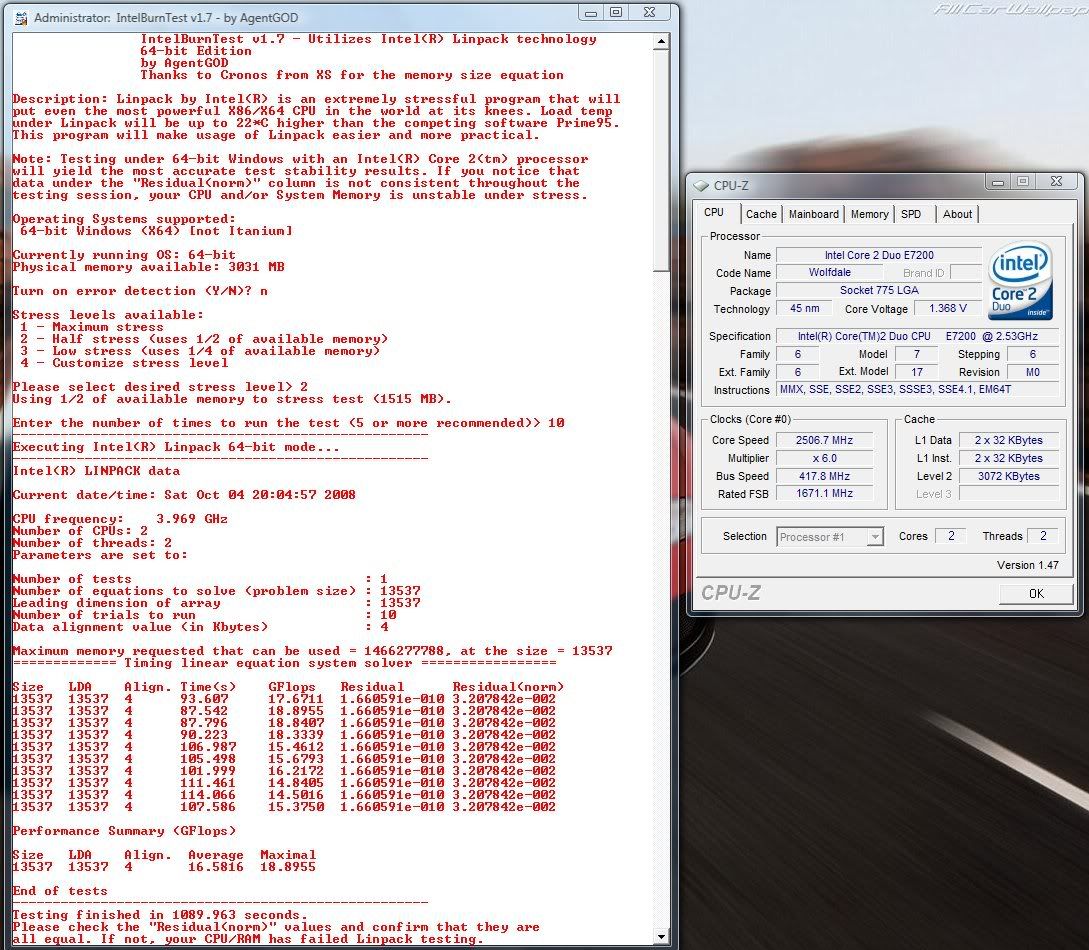Minimize the IntelBurnTest window

591,12
